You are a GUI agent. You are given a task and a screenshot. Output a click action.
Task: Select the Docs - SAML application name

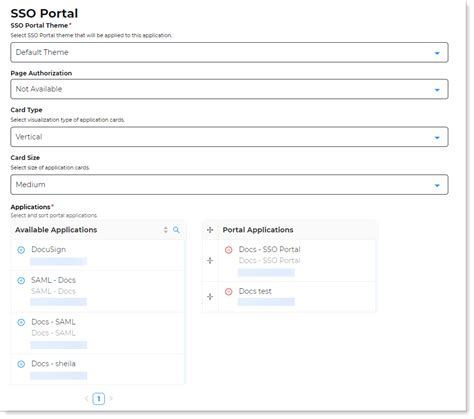pos(53,322)
